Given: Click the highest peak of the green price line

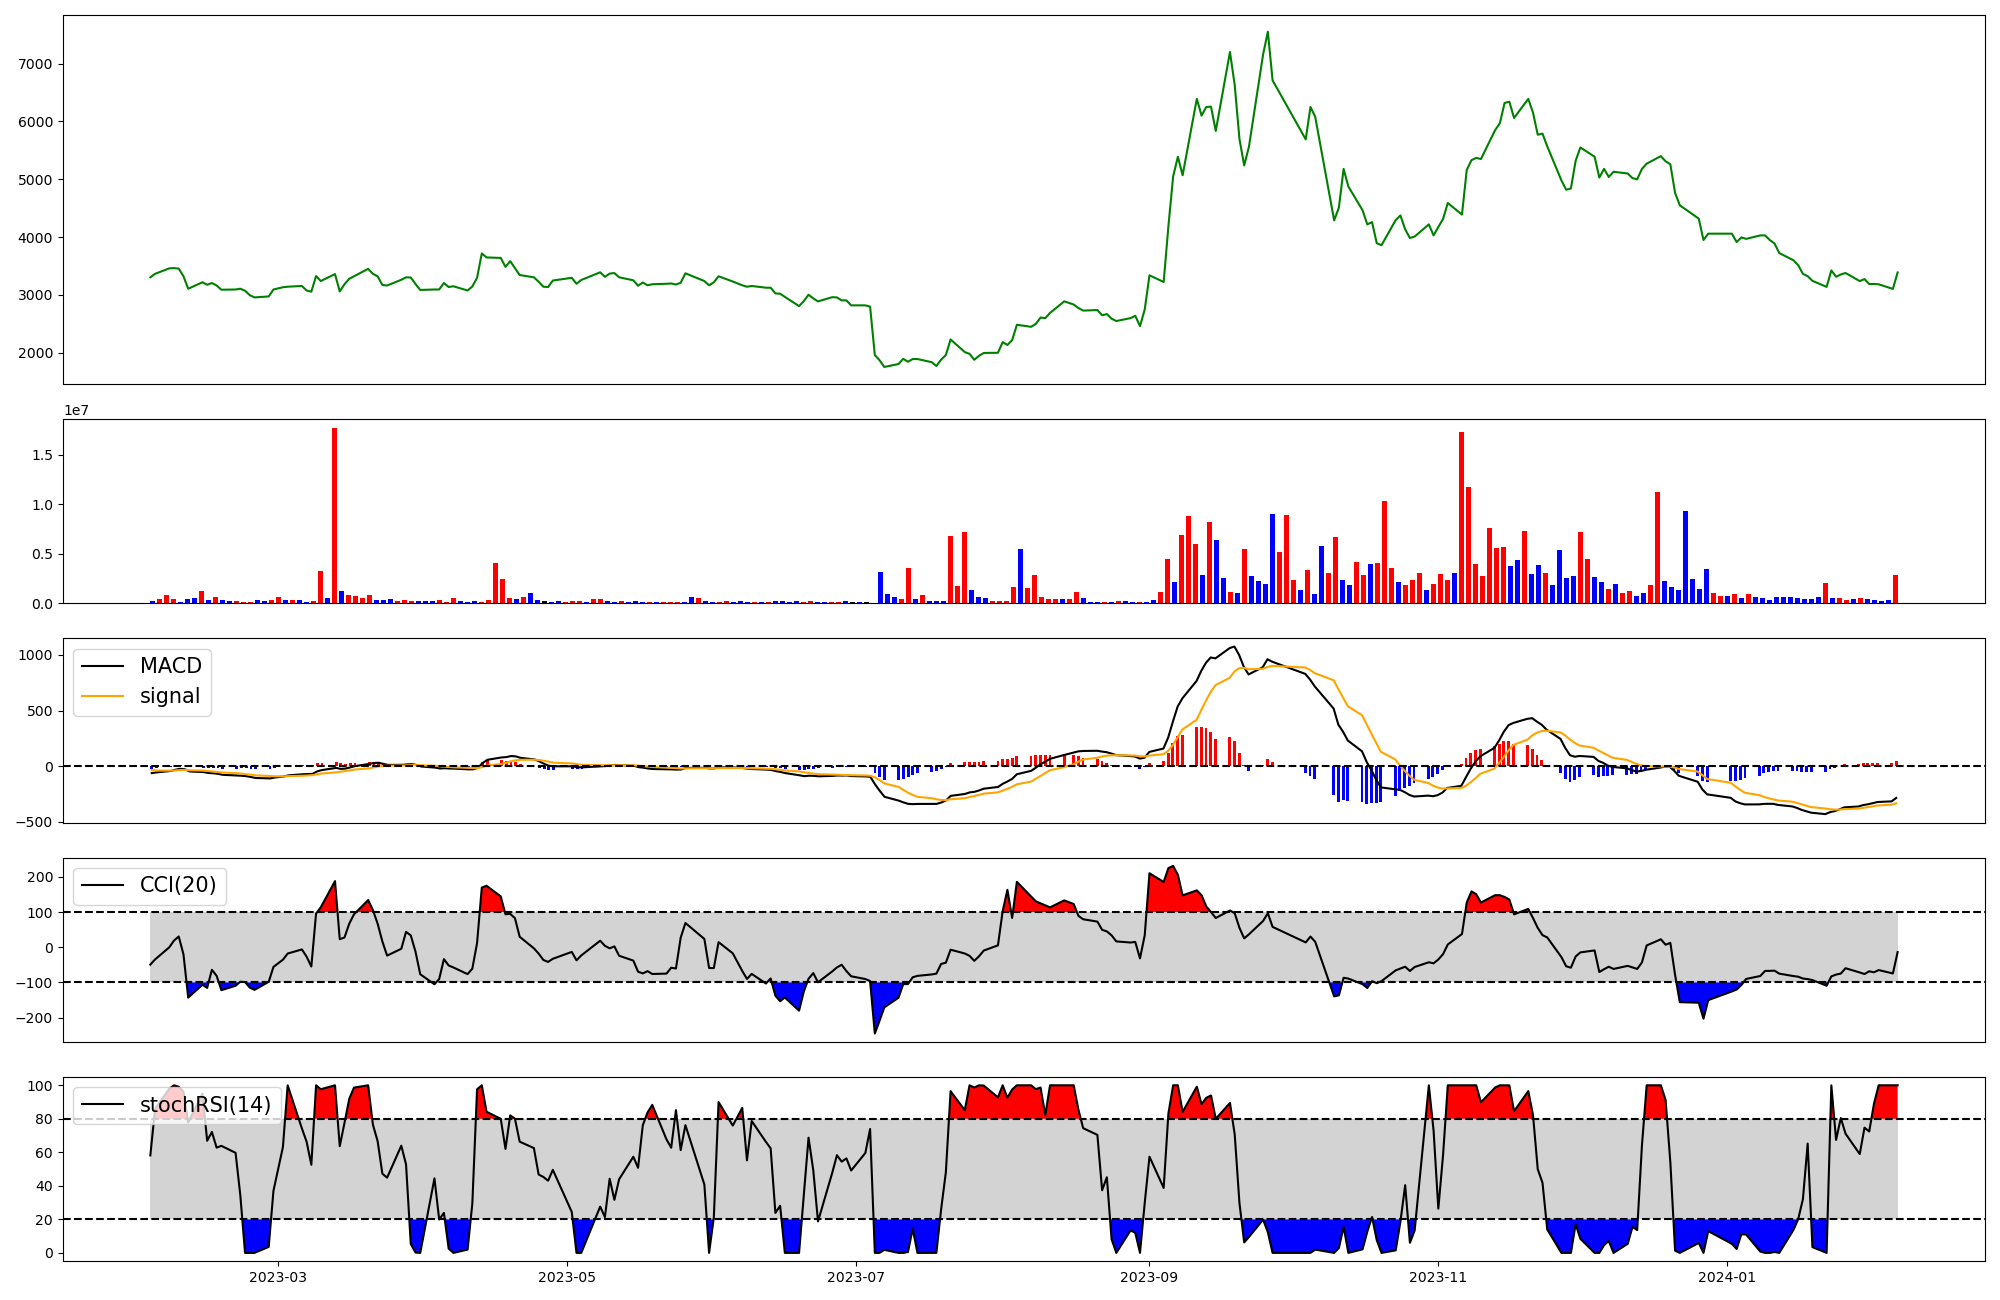Looking at the screenshot, I should click(x=1268, y=33).
